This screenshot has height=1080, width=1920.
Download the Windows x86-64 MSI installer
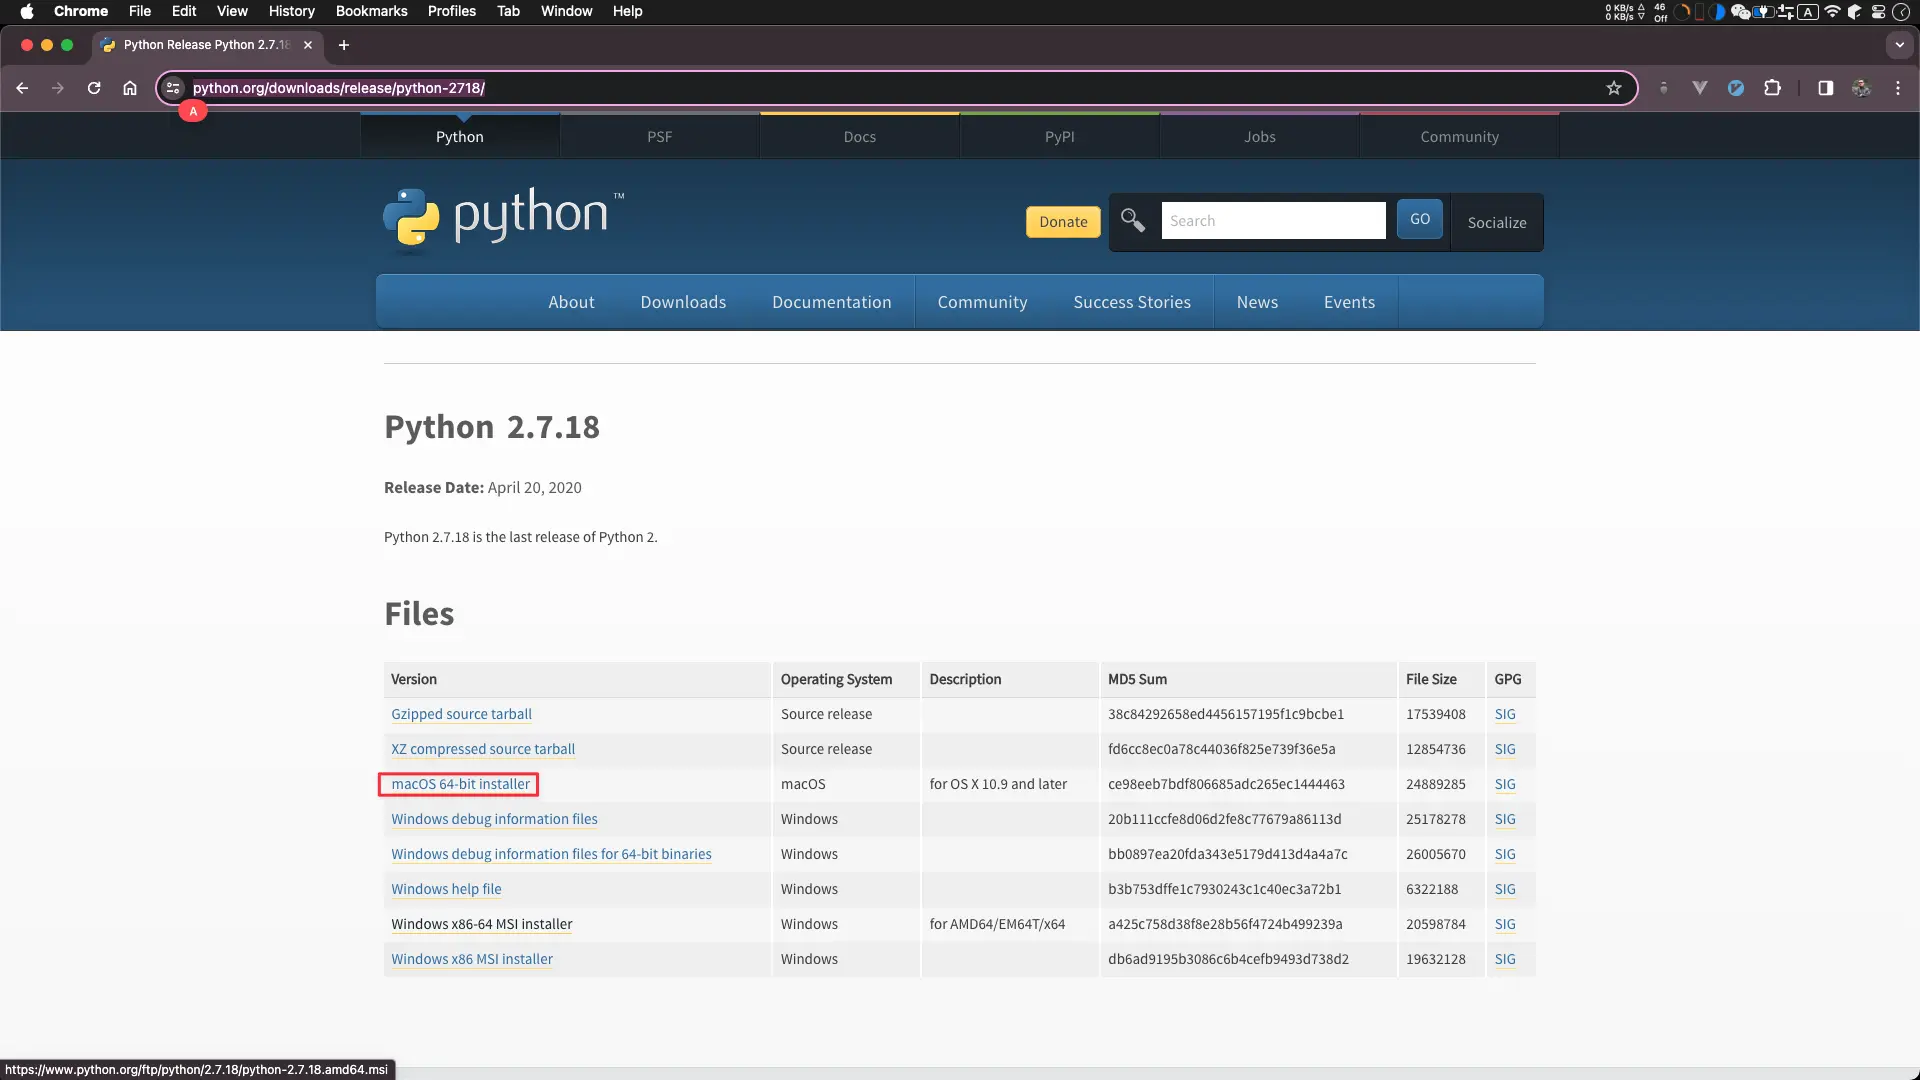tap(482, 924)
